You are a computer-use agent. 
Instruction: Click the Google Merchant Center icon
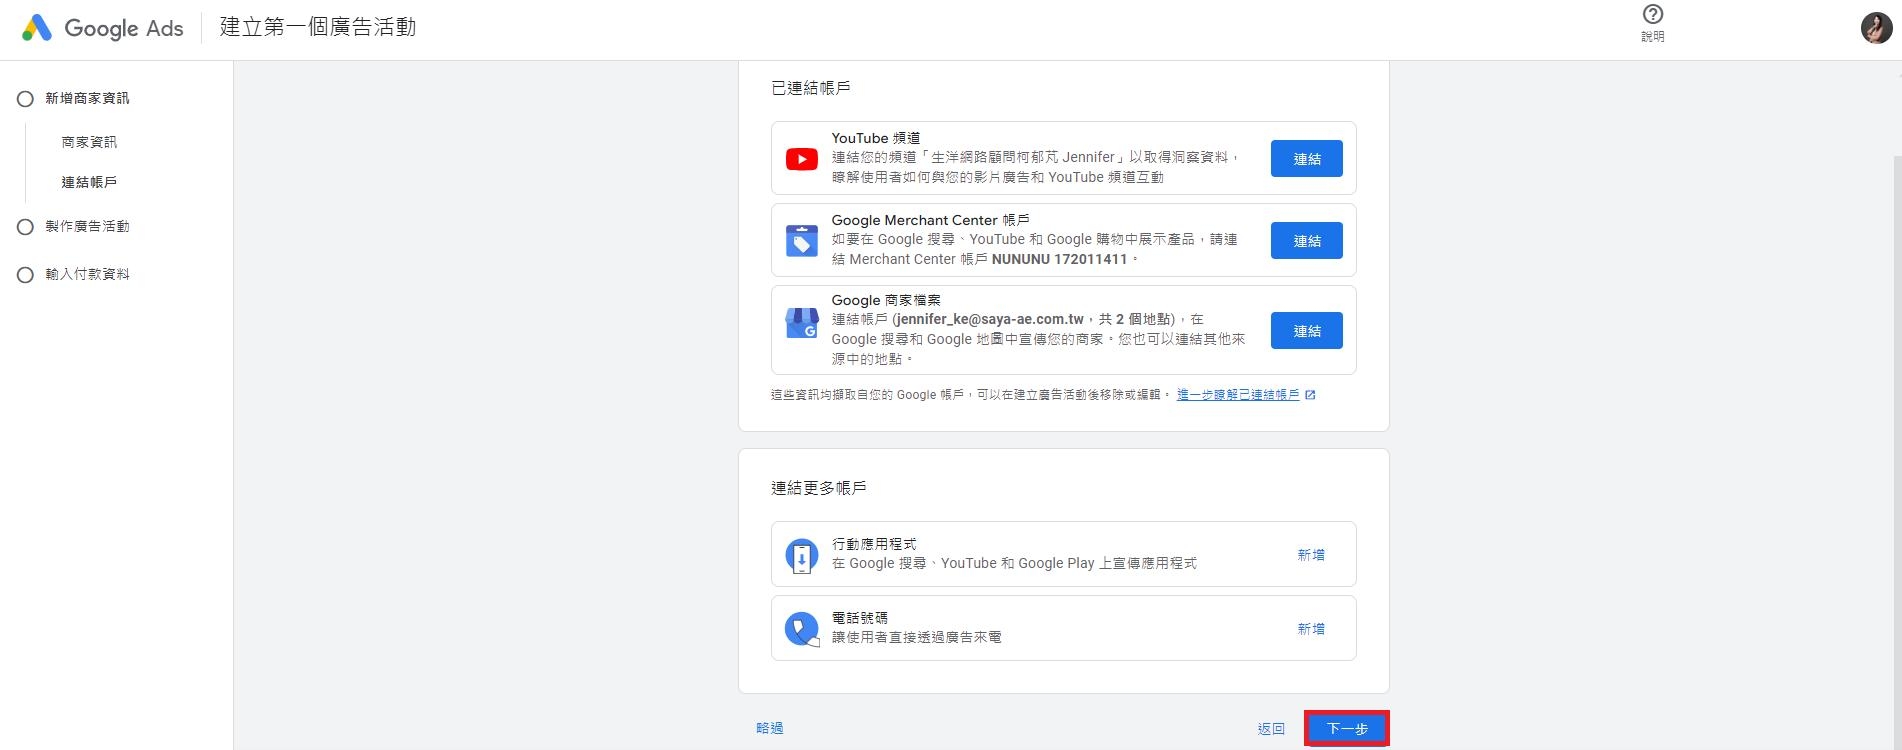coord(801,241)
